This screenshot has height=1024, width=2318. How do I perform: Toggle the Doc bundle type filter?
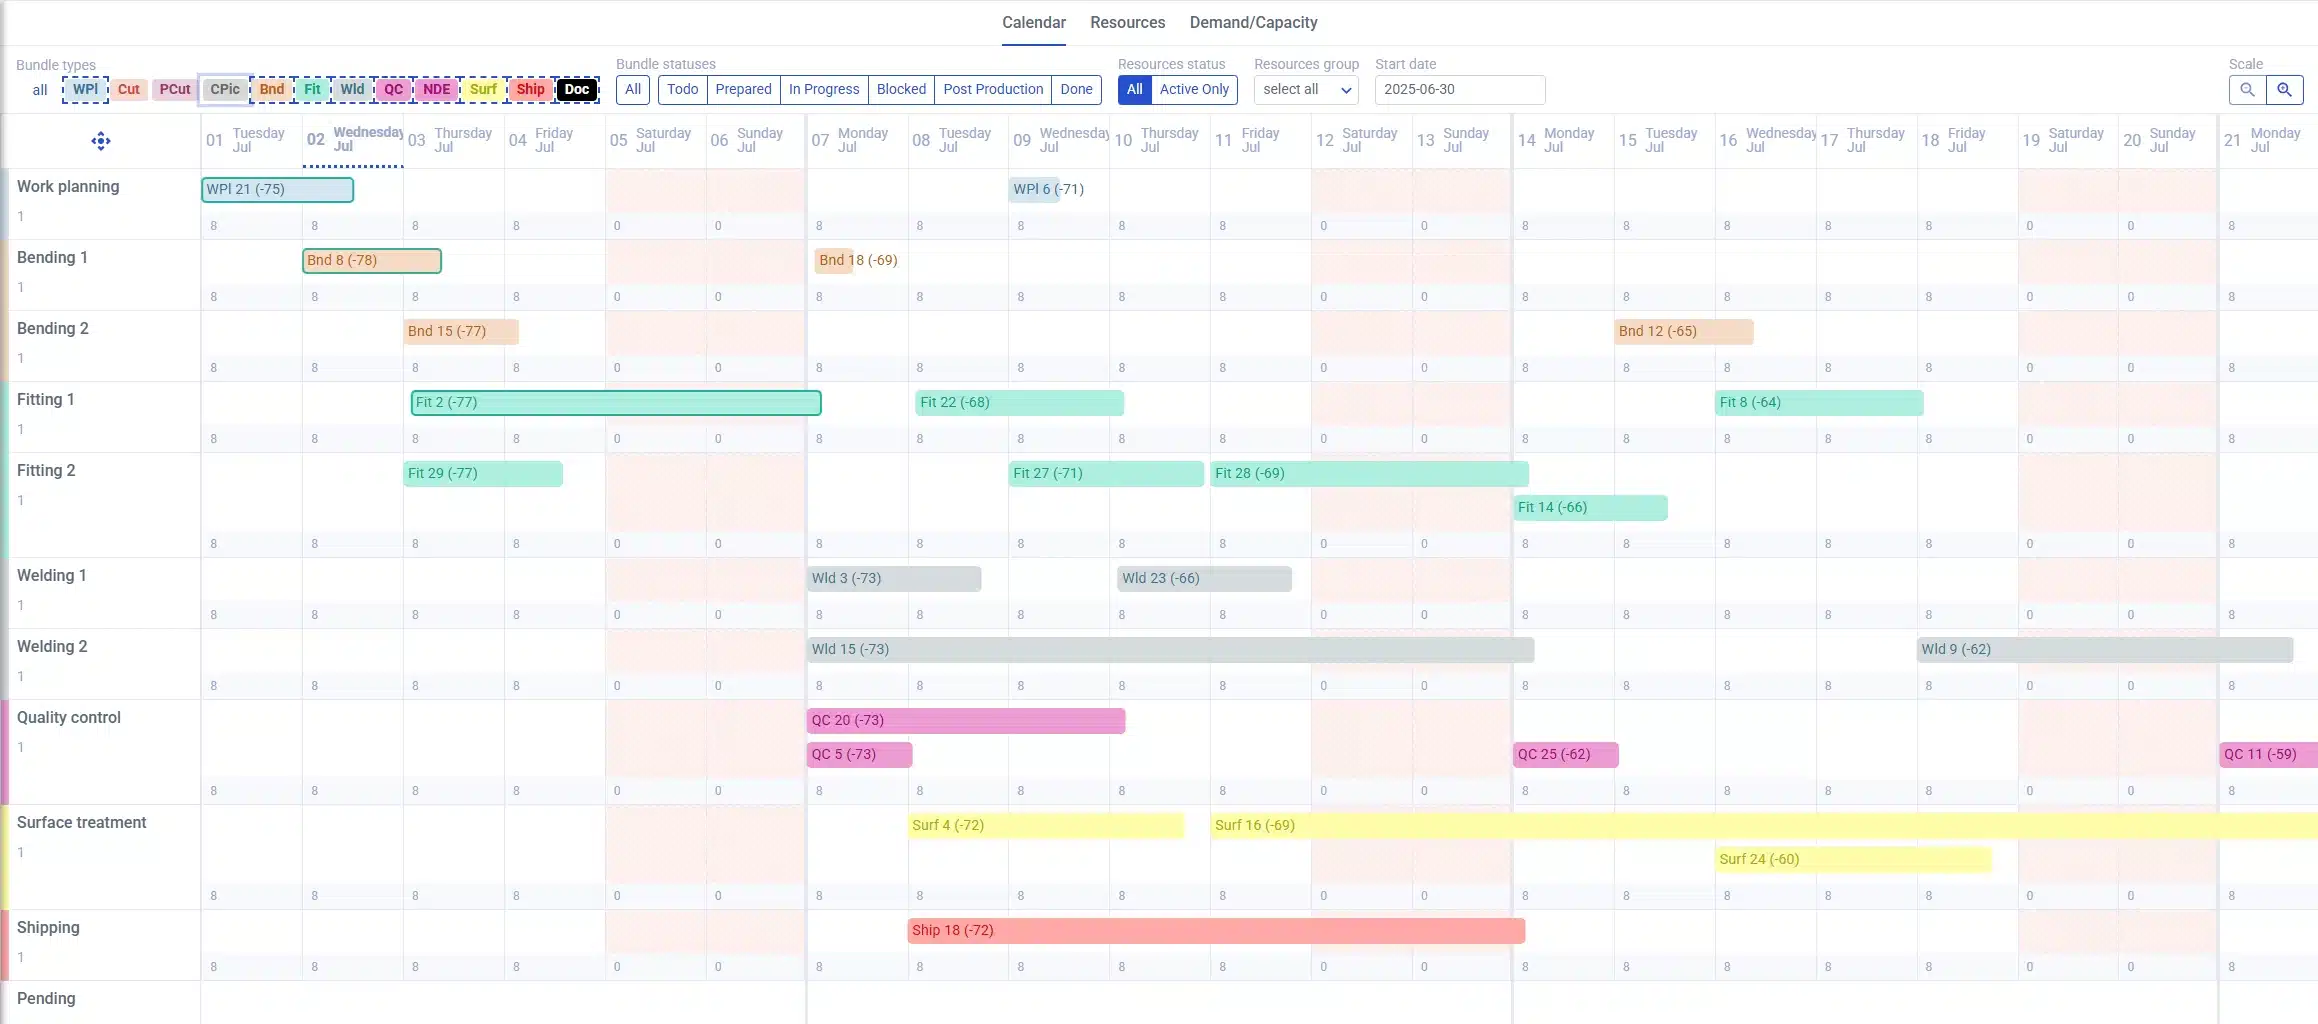577,89
